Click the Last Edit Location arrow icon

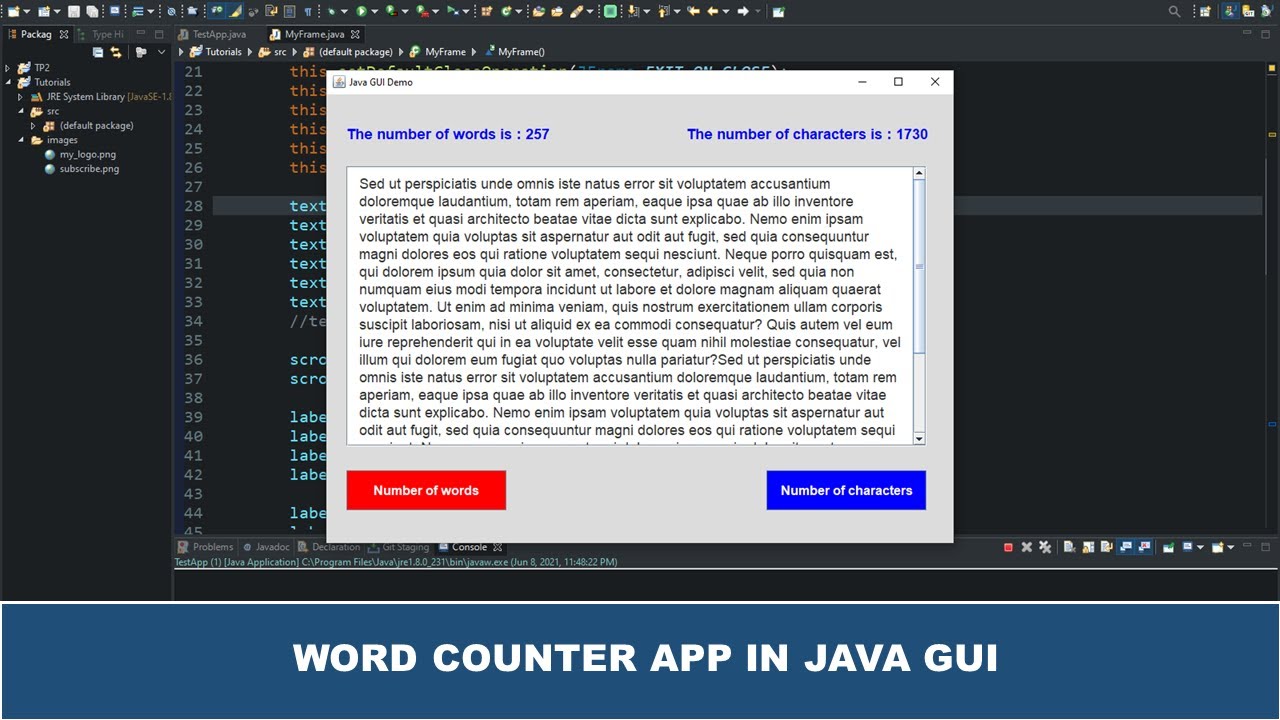[x=693, y=11]
